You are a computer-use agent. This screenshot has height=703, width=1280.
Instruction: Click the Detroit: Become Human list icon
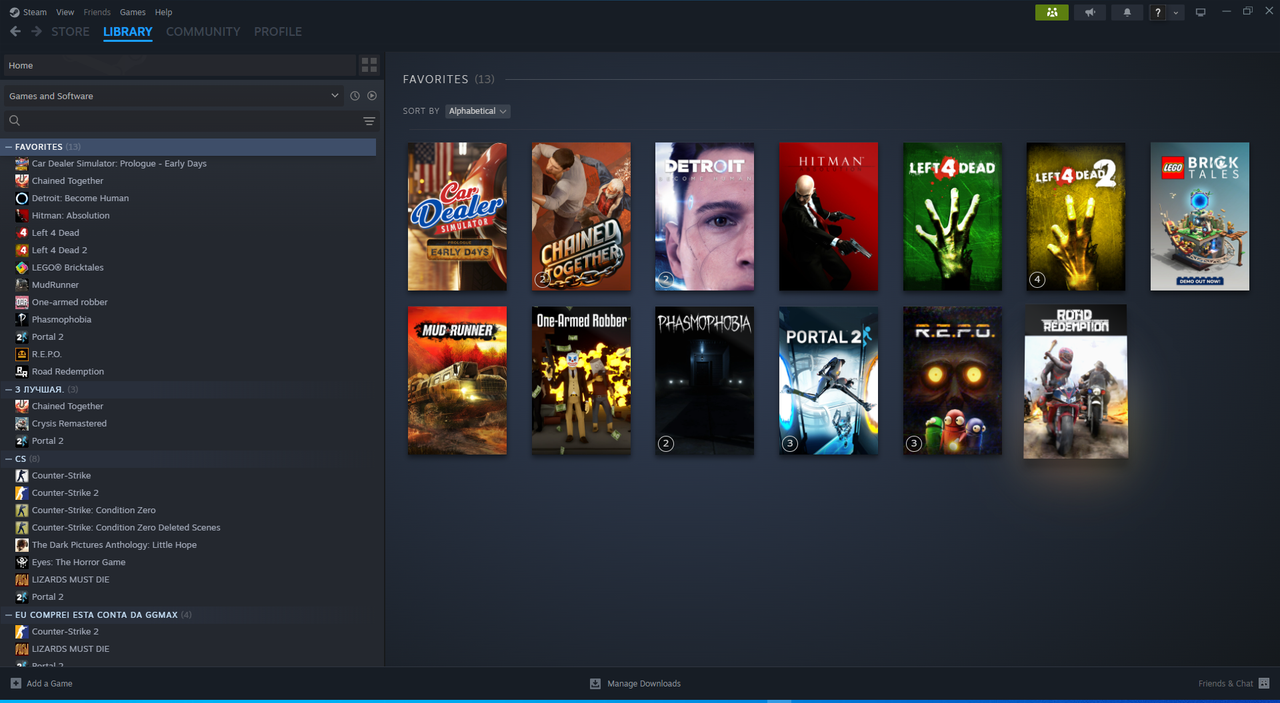[x=22, y=198]
